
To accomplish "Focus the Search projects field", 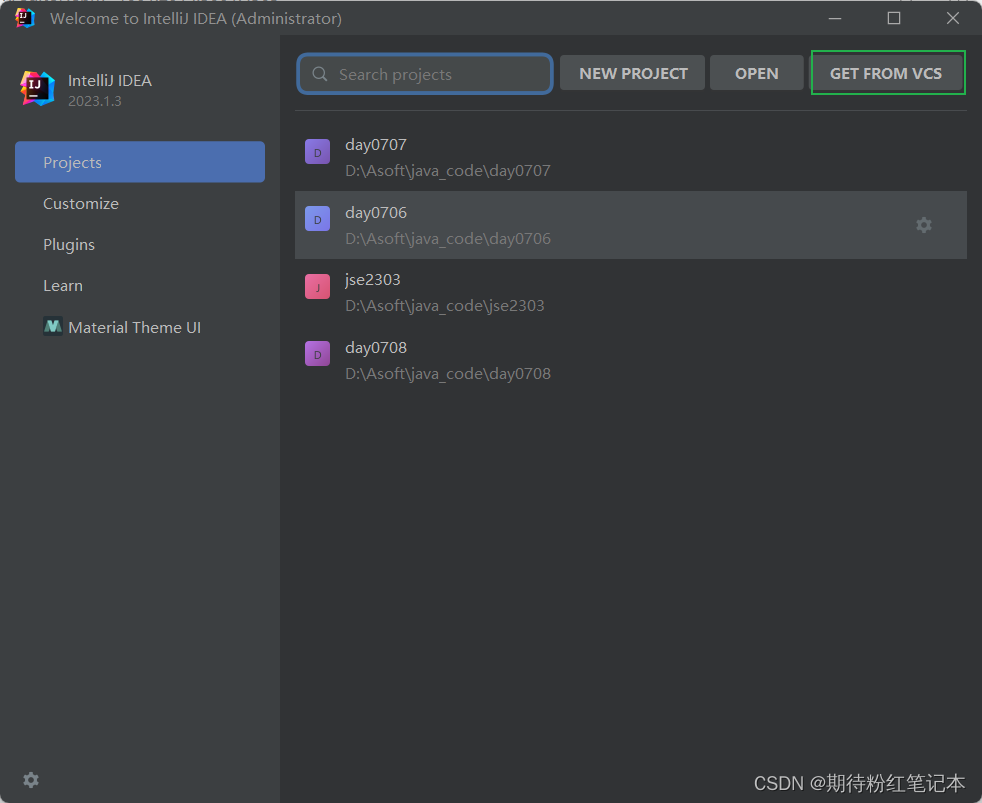I will click(x=425, y=74).
